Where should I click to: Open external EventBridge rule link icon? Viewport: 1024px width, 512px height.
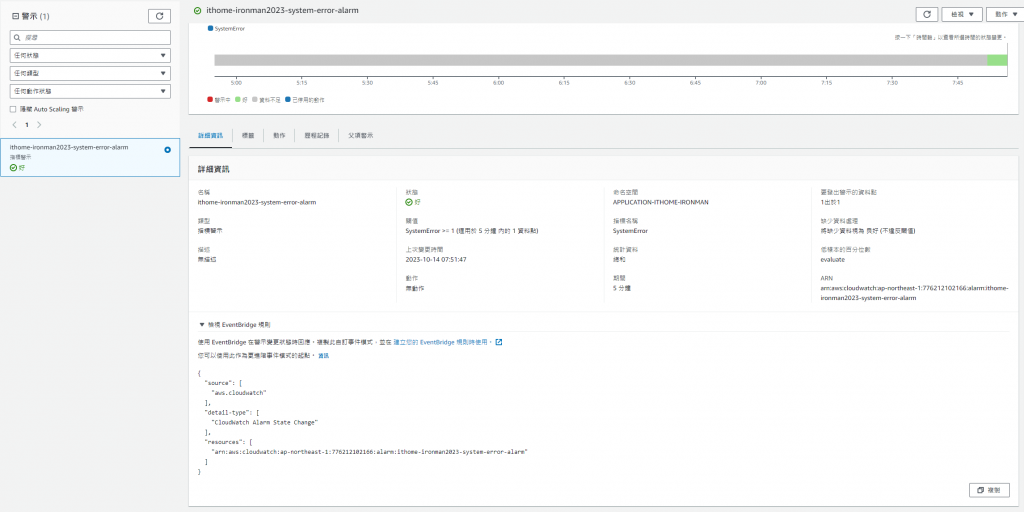coord(499,342)
